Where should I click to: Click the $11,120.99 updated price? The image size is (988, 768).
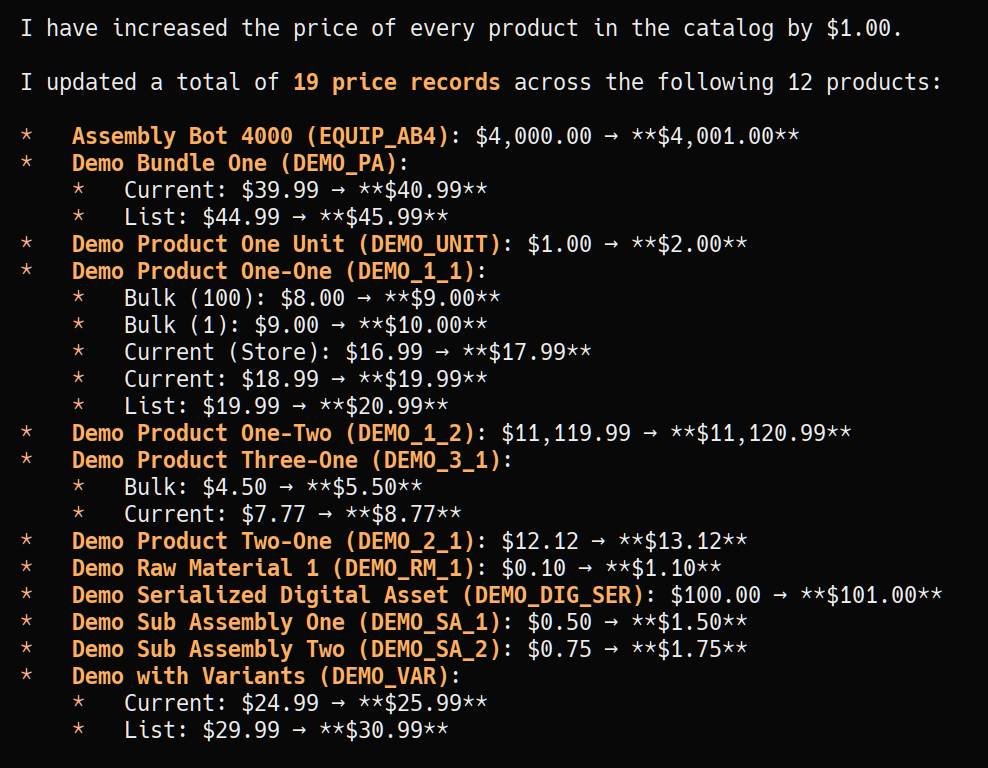(x=760, y=433)
